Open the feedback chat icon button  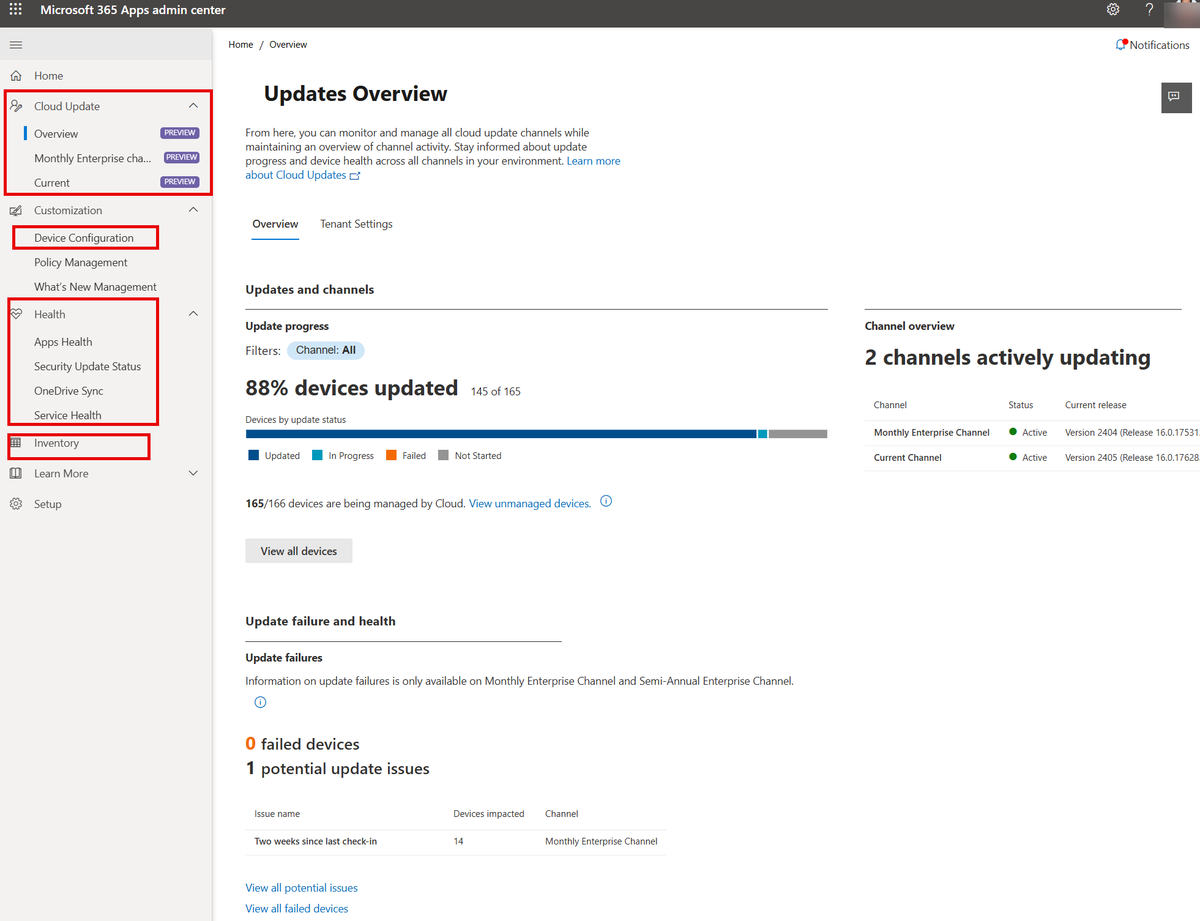click(x=1174, y=97)
